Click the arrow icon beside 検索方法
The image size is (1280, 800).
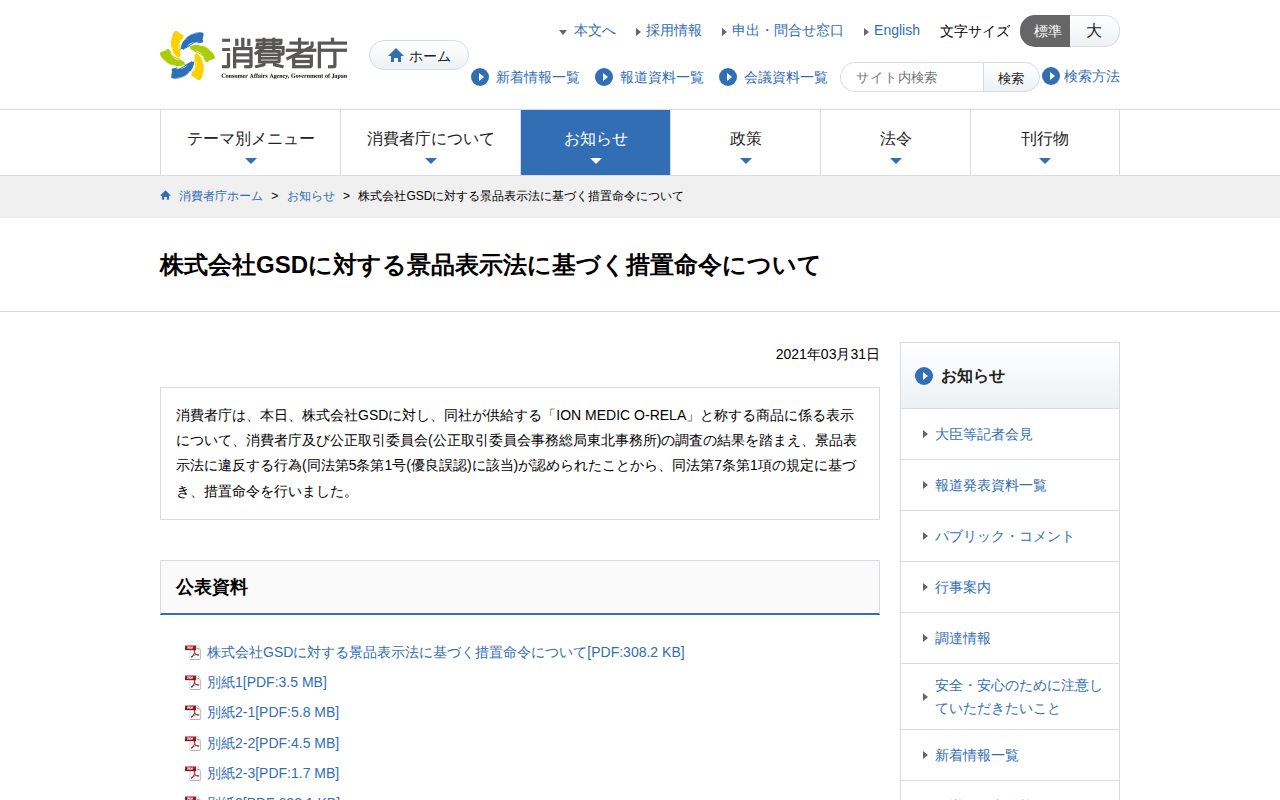point(1051,76)
